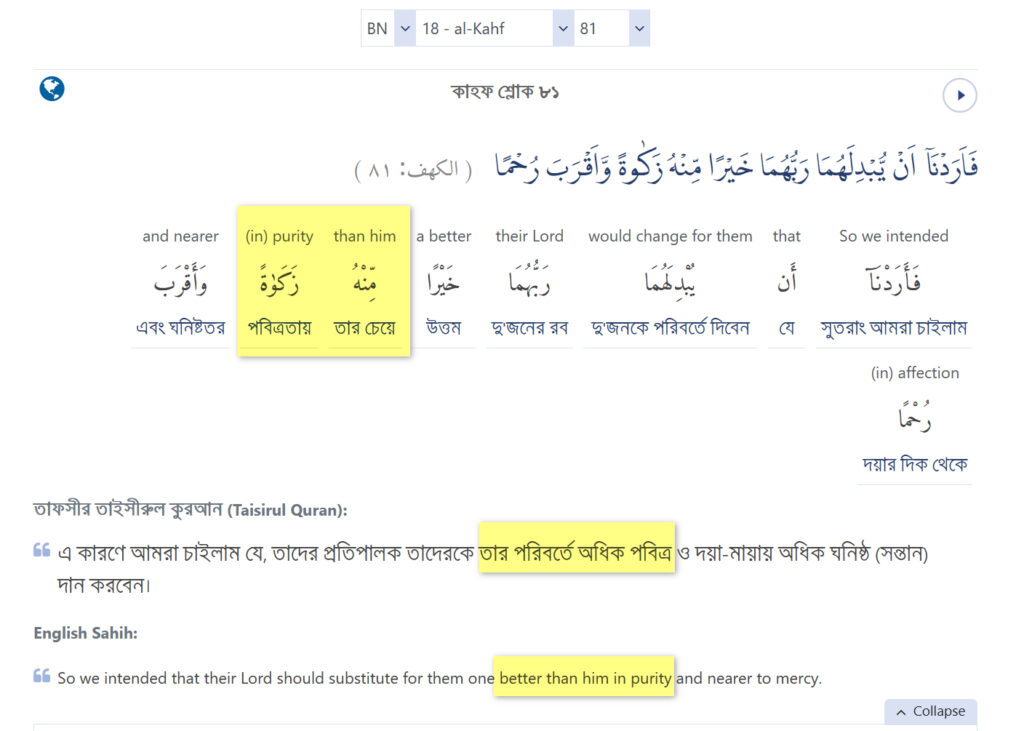Viewport: 1024px width, 731px height.
Task: Select the highlighted word "than him"
Action: pos(364,284)
